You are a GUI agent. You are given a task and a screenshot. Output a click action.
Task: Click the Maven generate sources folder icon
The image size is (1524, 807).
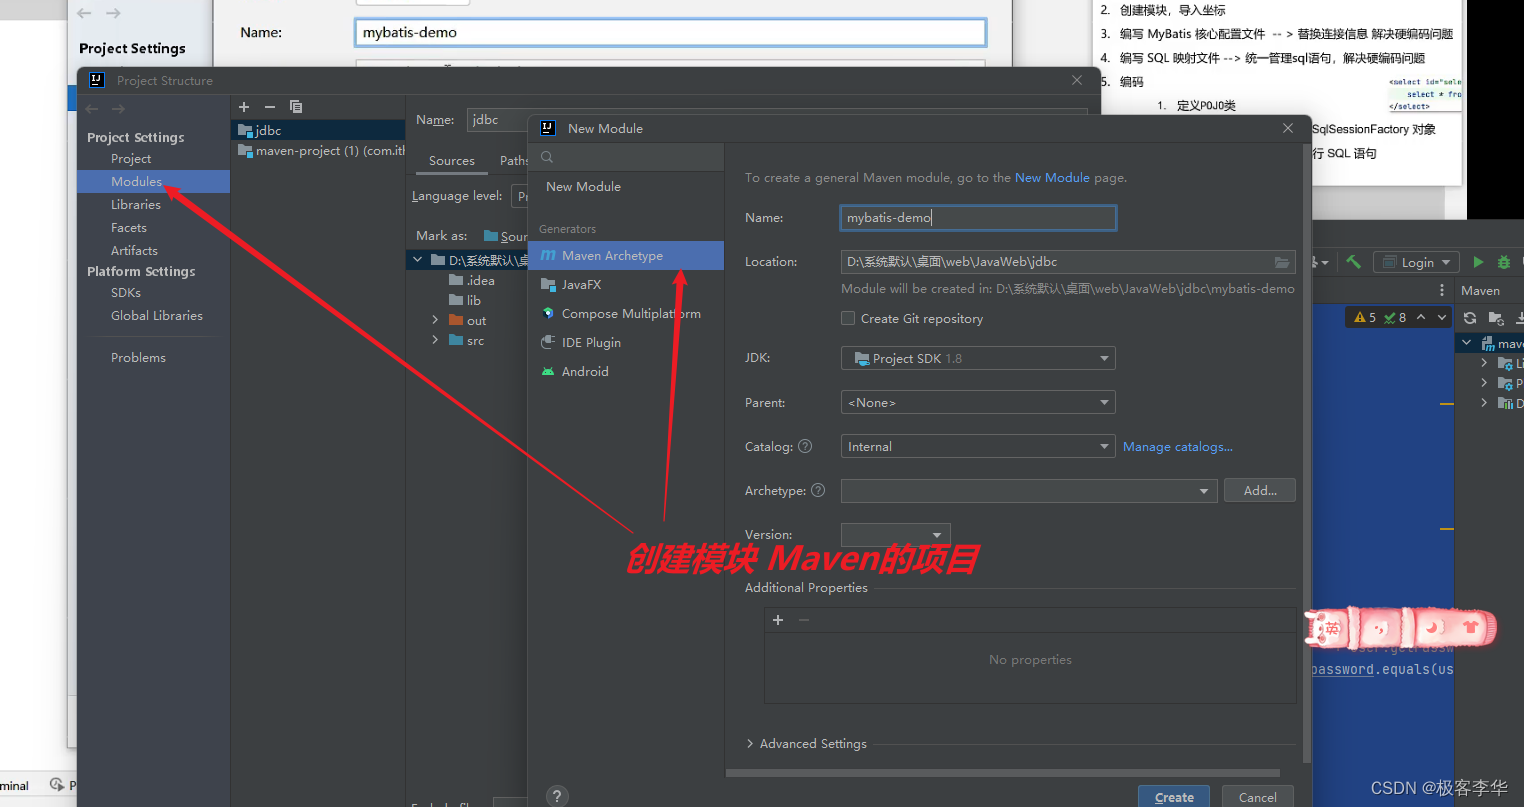(x=1496, y=318)
